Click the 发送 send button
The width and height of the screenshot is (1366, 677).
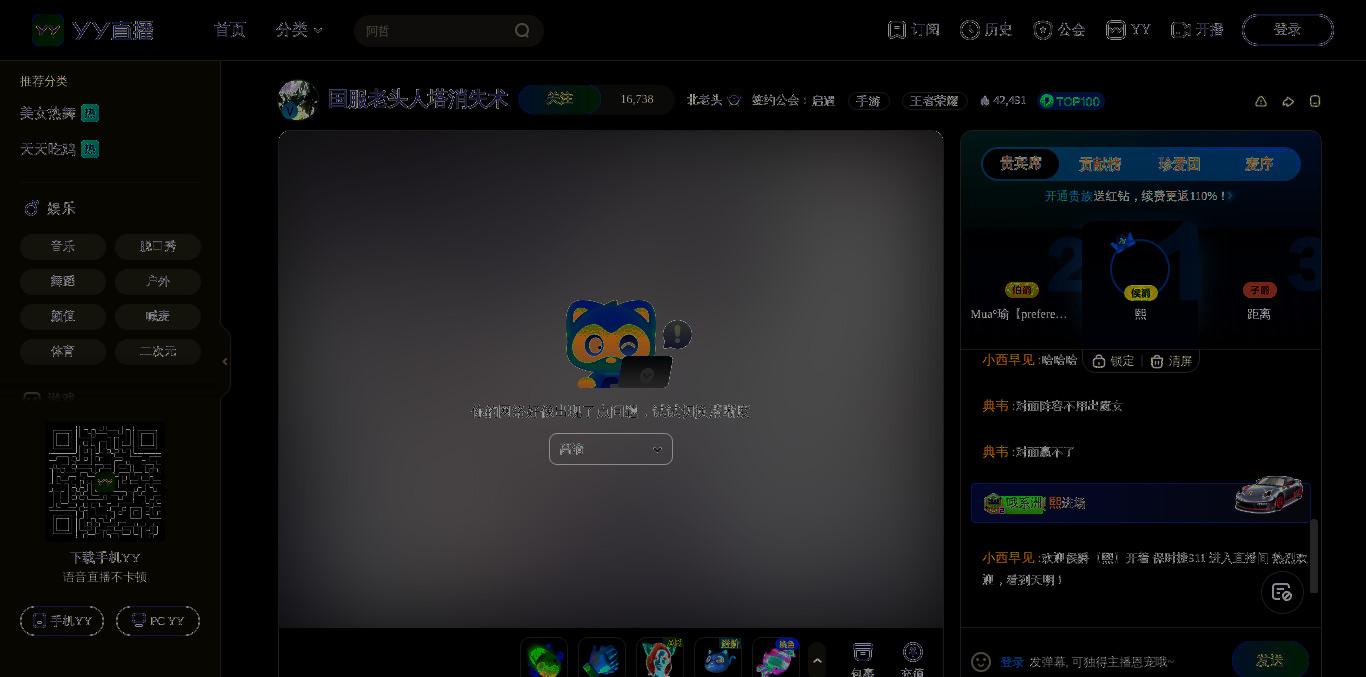point(1270,660)
